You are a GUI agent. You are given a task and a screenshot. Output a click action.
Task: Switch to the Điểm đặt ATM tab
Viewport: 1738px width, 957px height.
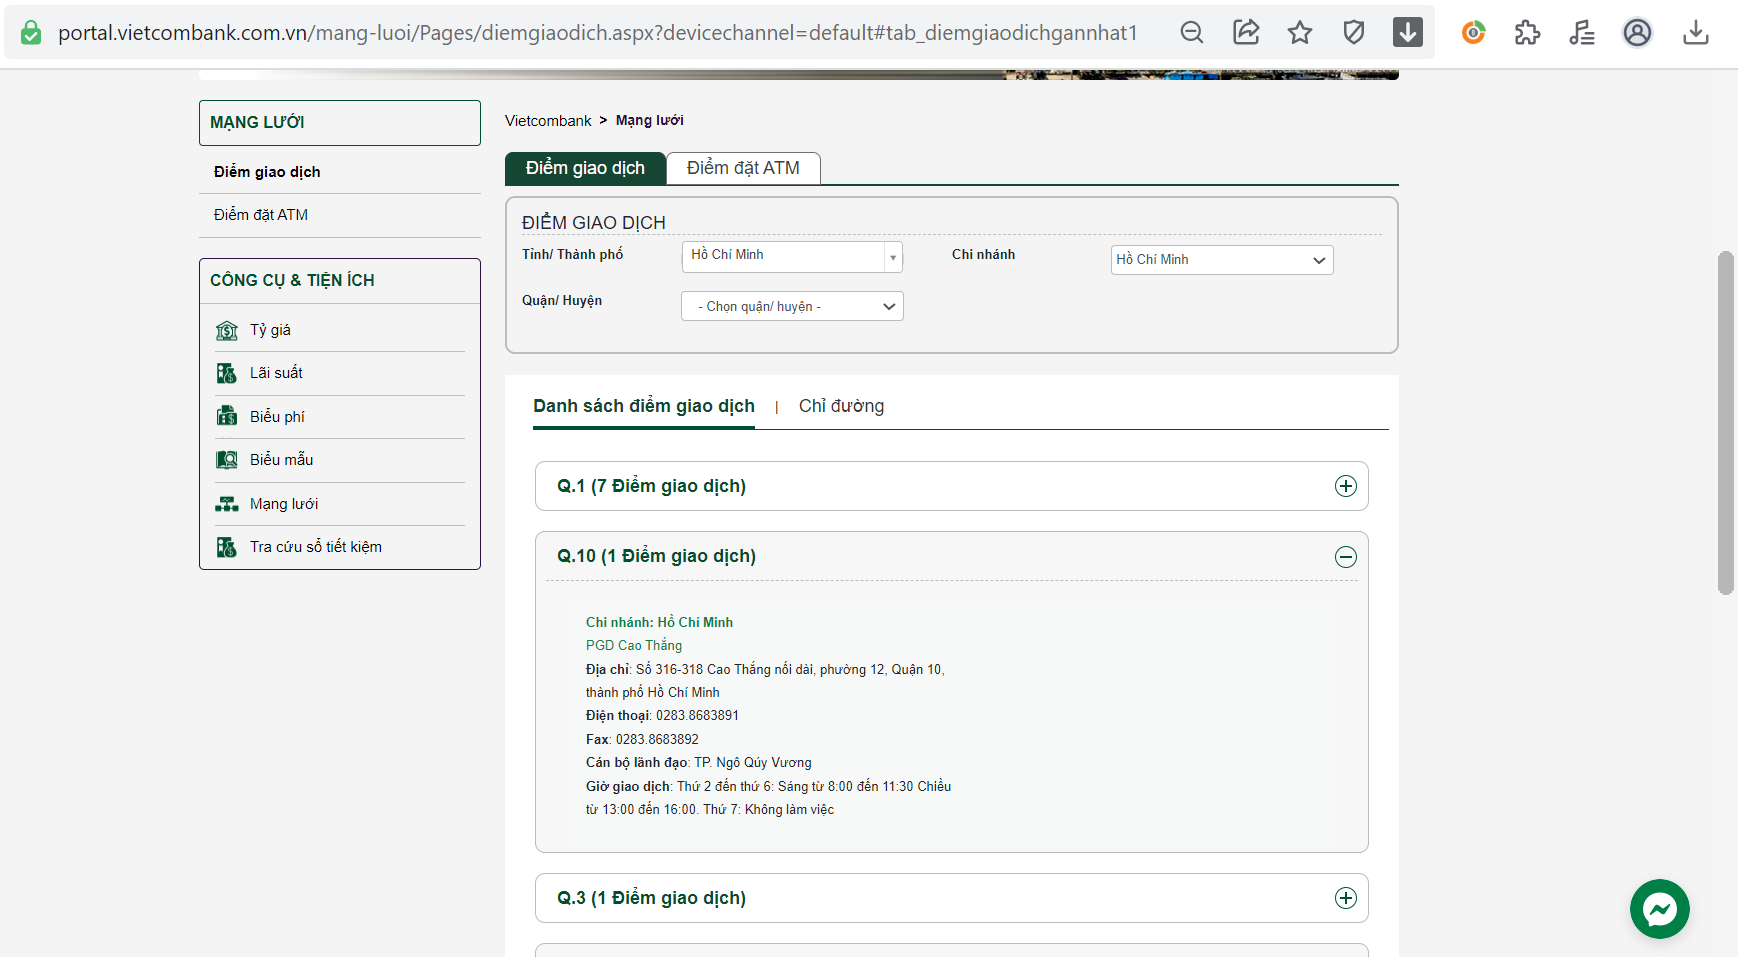tap(743, 168)
